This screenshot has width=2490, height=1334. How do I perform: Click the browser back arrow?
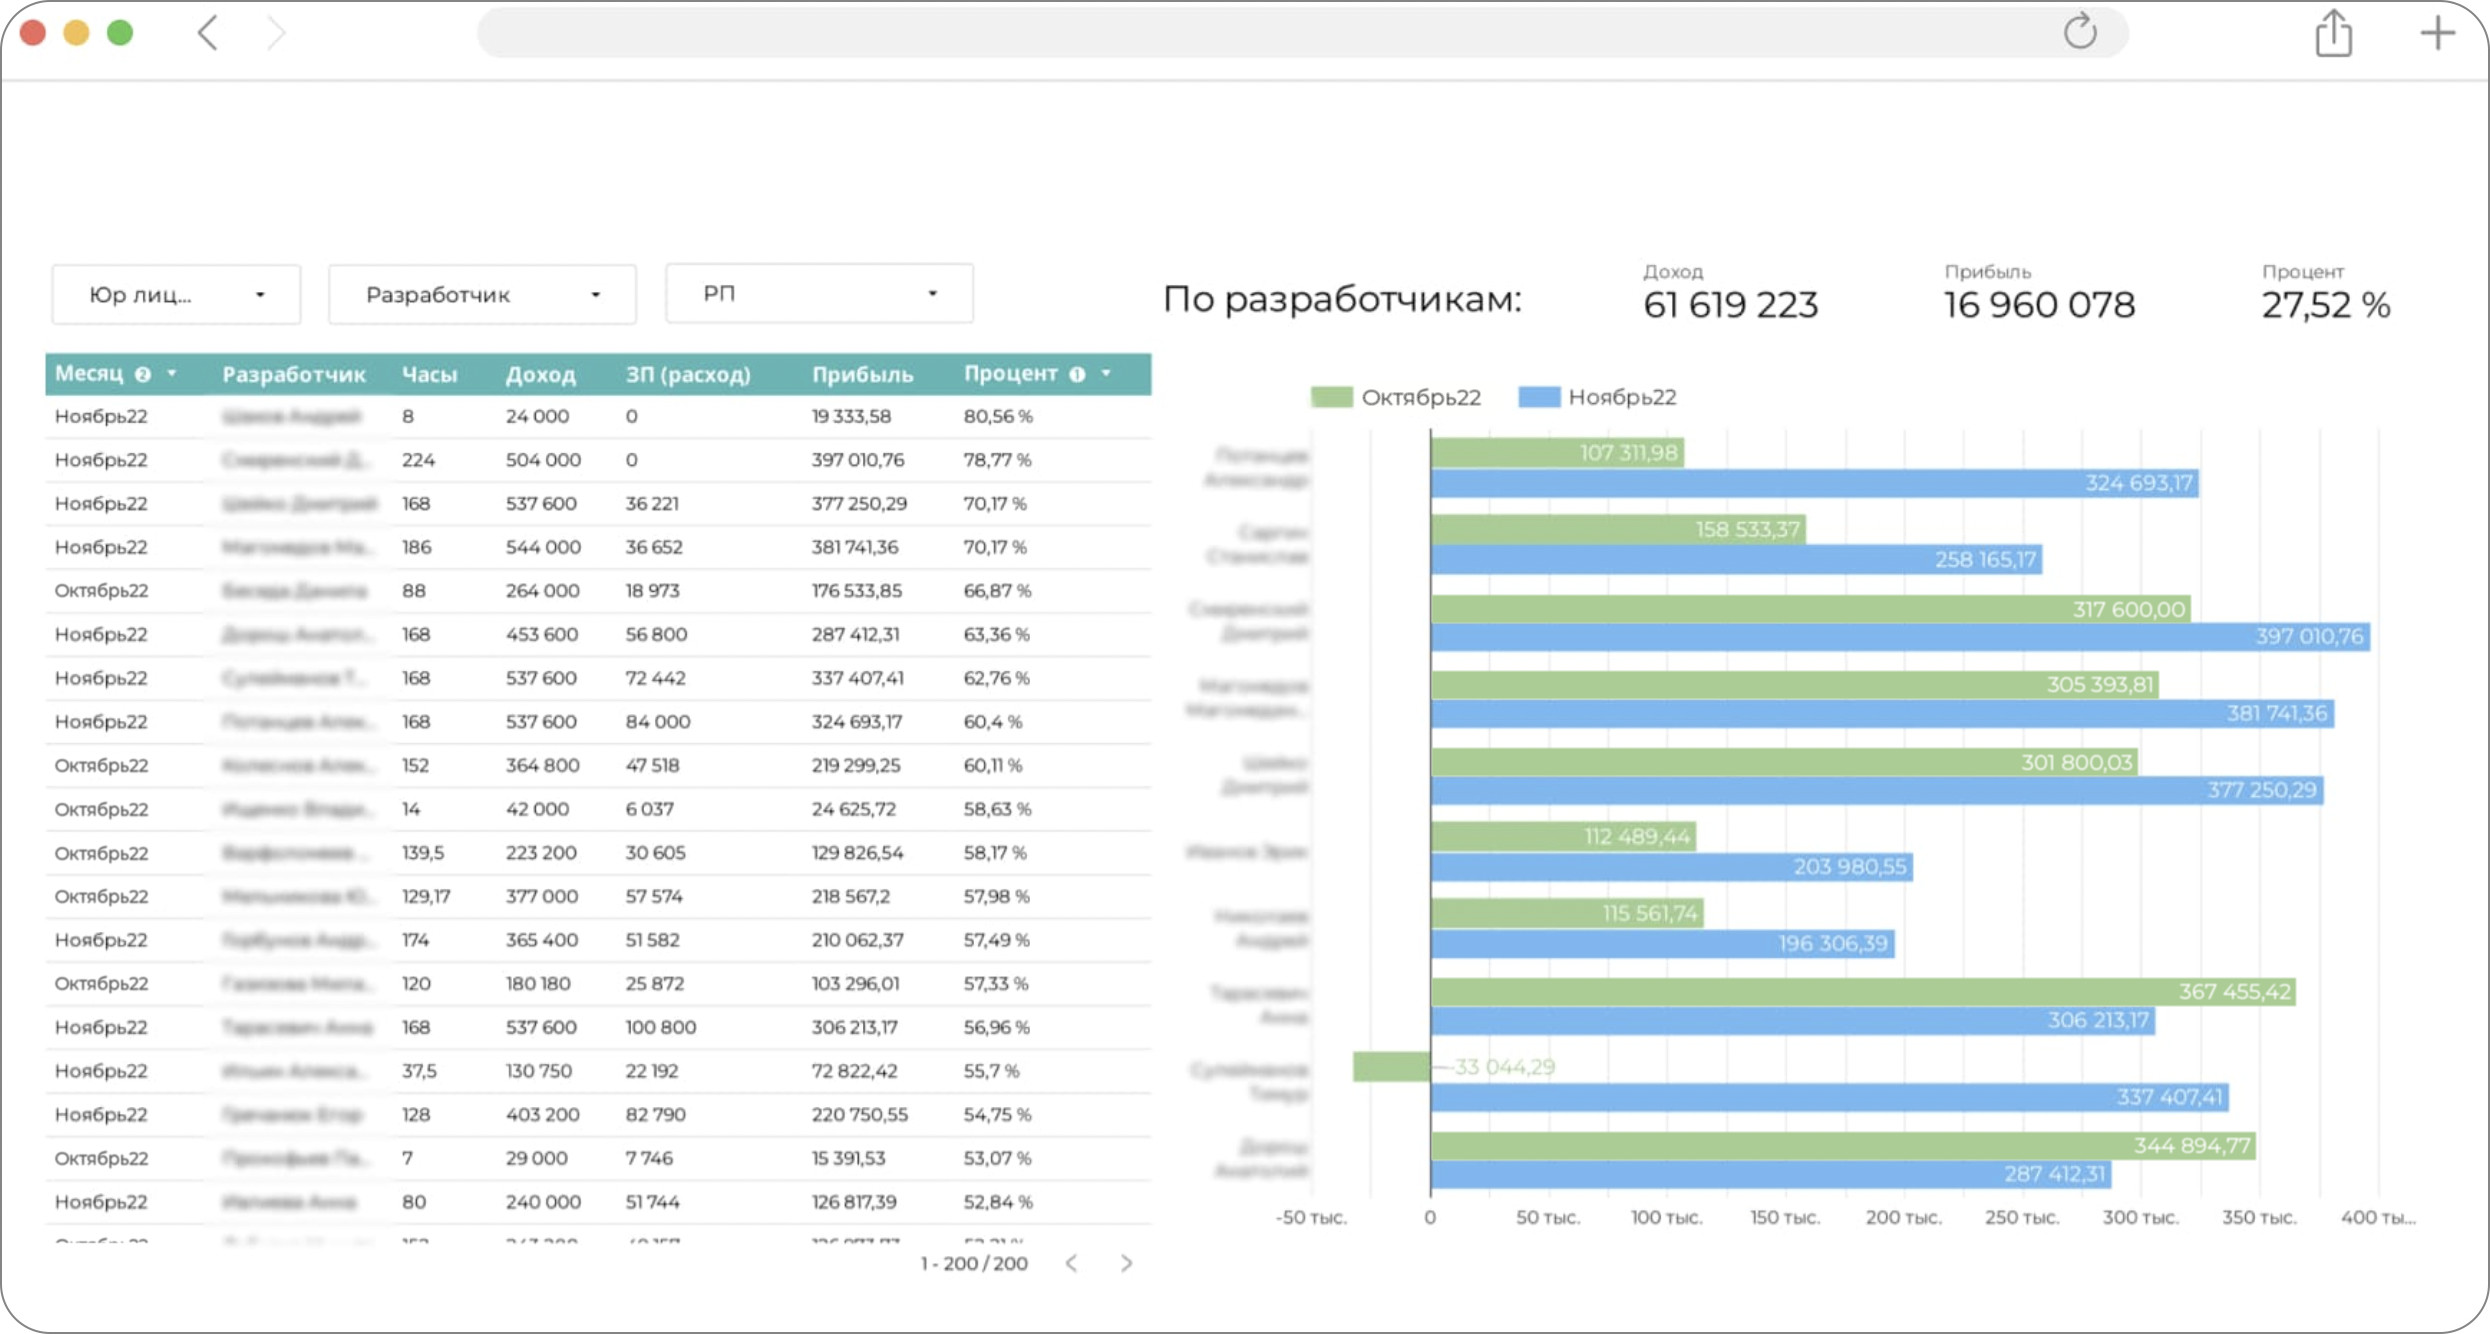coord(207,33)
